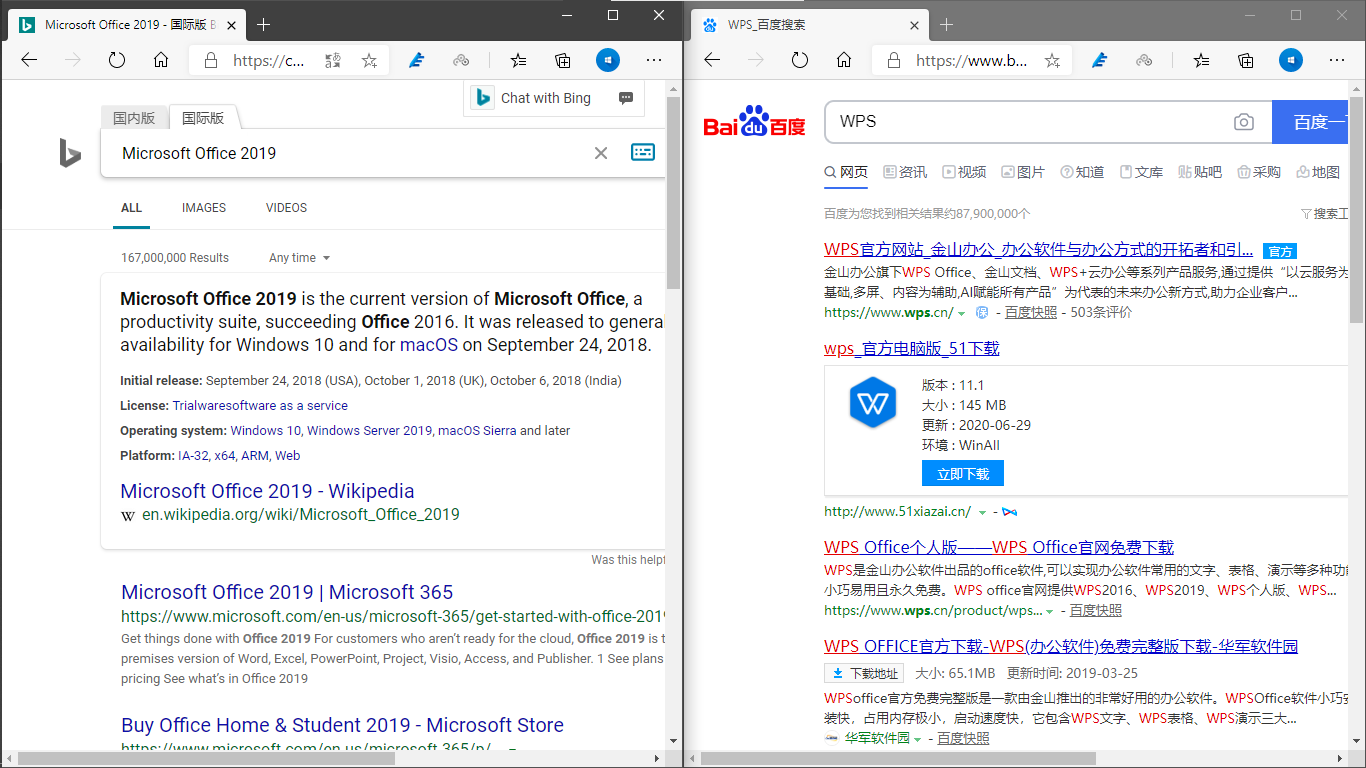The height and width of the screenshot is (768, 1366).
Task: Expand the arrow next to www.51xiazai.cn link
Action: [x=984, y=511]
